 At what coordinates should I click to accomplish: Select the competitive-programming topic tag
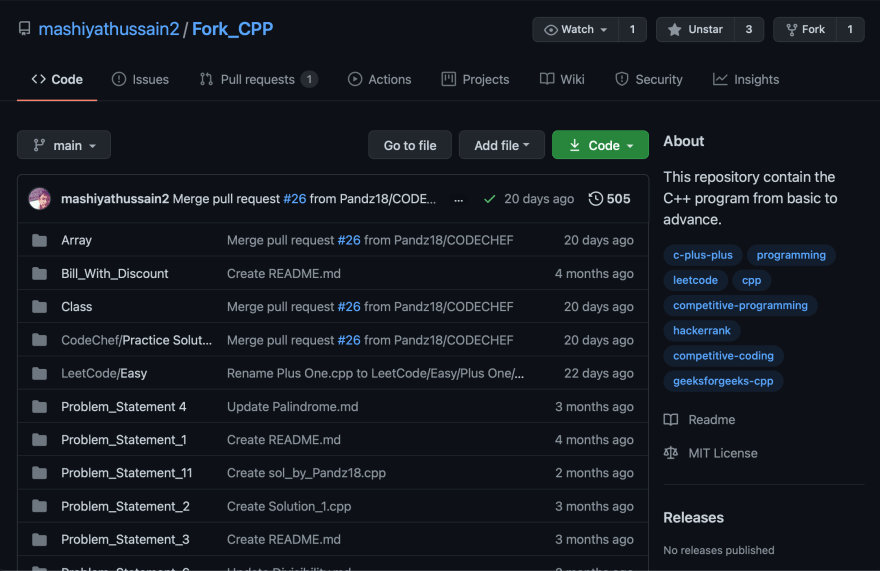pyautogui.click(x=740, y=305)
